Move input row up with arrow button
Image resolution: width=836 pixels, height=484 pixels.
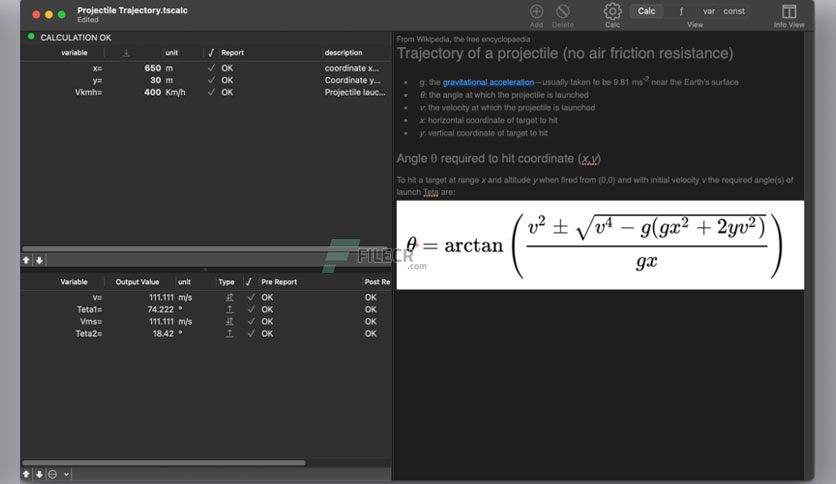pyautogui.click(x=26, y=260)
